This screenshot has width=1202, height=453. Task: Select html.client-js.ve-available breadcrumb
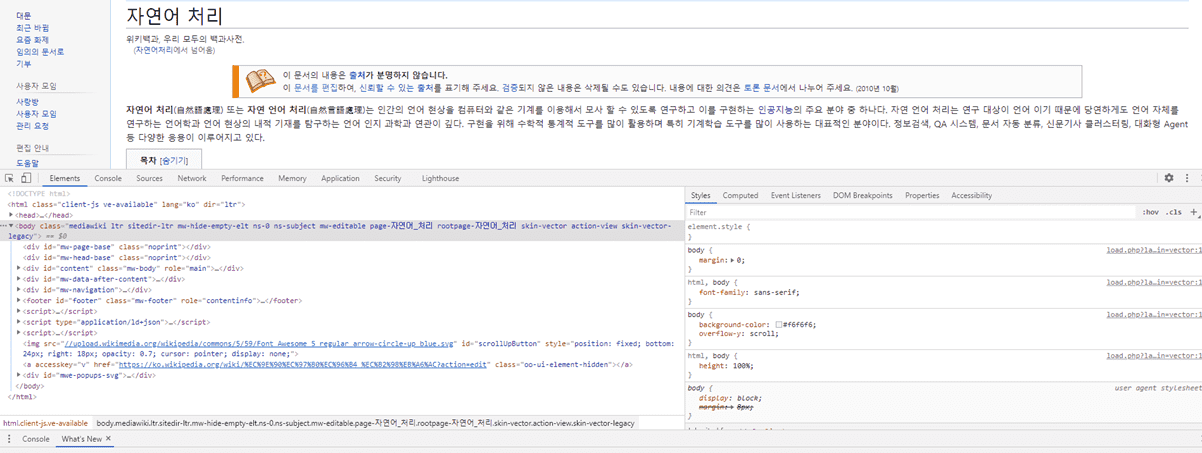click(46, 424)
